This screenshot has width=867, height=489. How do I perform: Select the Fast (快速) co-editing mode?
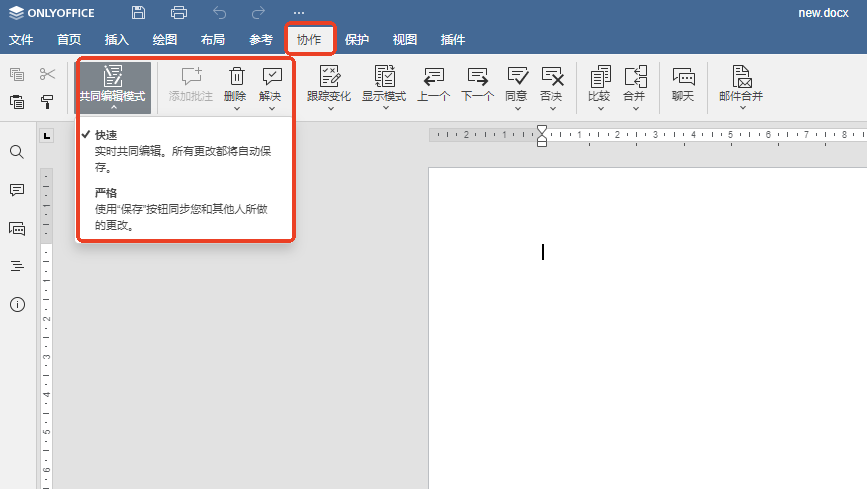click(x=106, y=135)
